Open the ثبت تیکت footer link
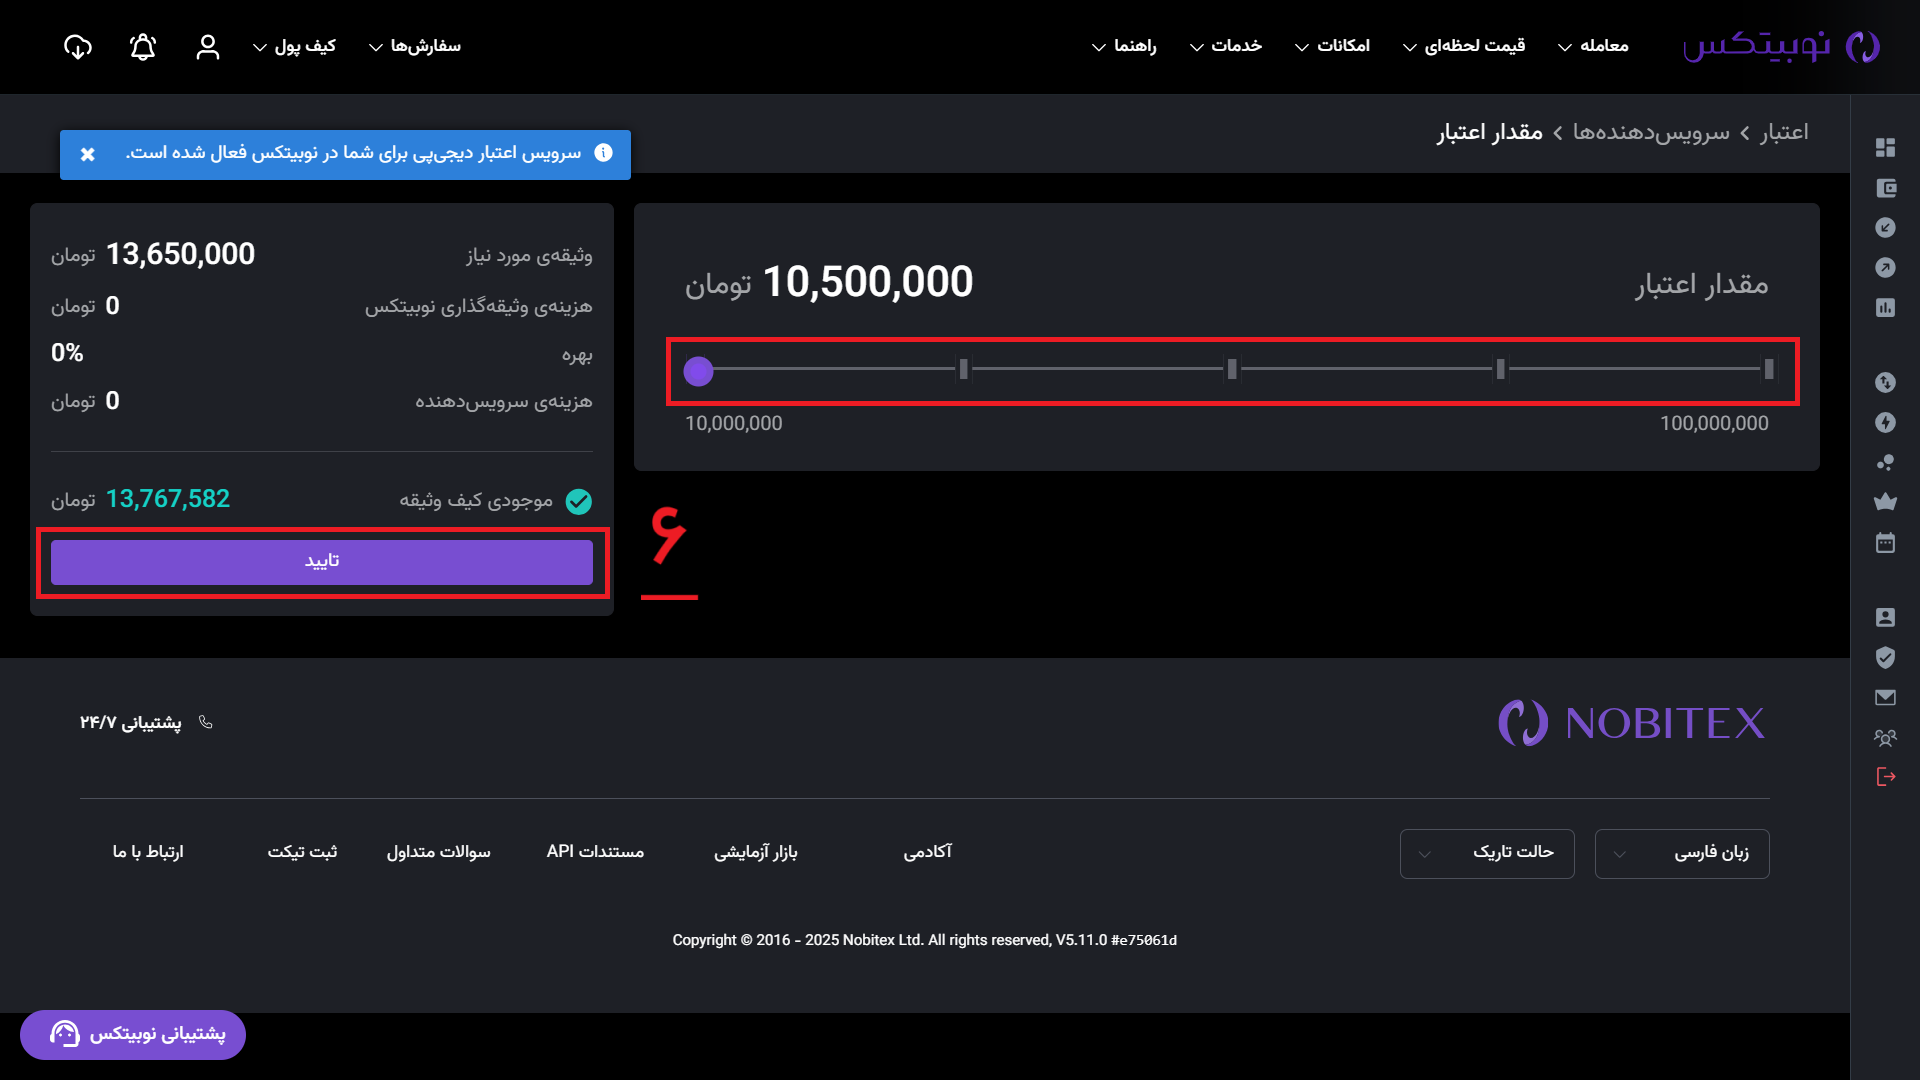1920x1080 pixels. (302, 852)
